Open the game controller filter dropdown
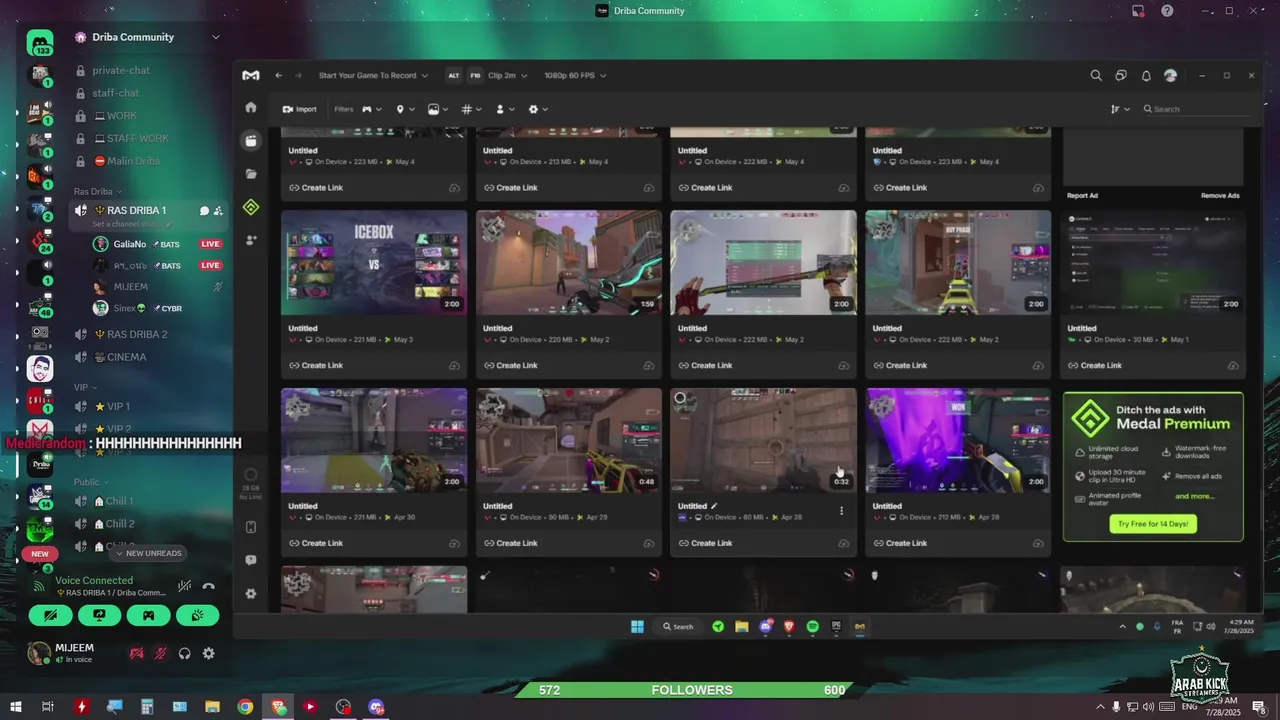Image resolution: width=1280 pixels, height=720 pixels. [x=371, y=109]
